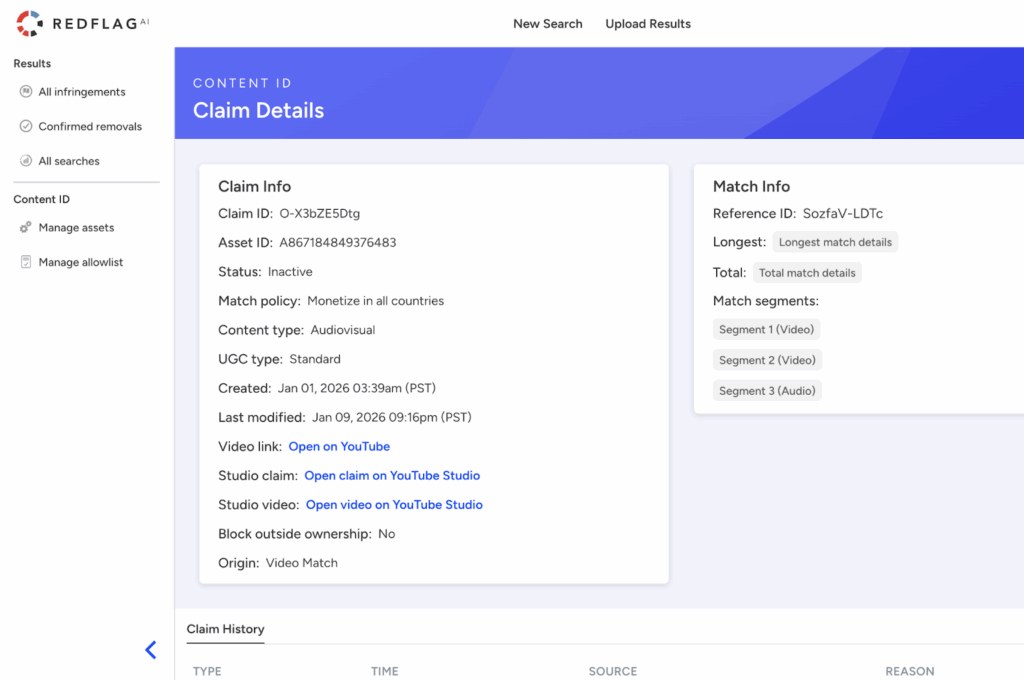Open video on YouTube Studio

point(394,505)
